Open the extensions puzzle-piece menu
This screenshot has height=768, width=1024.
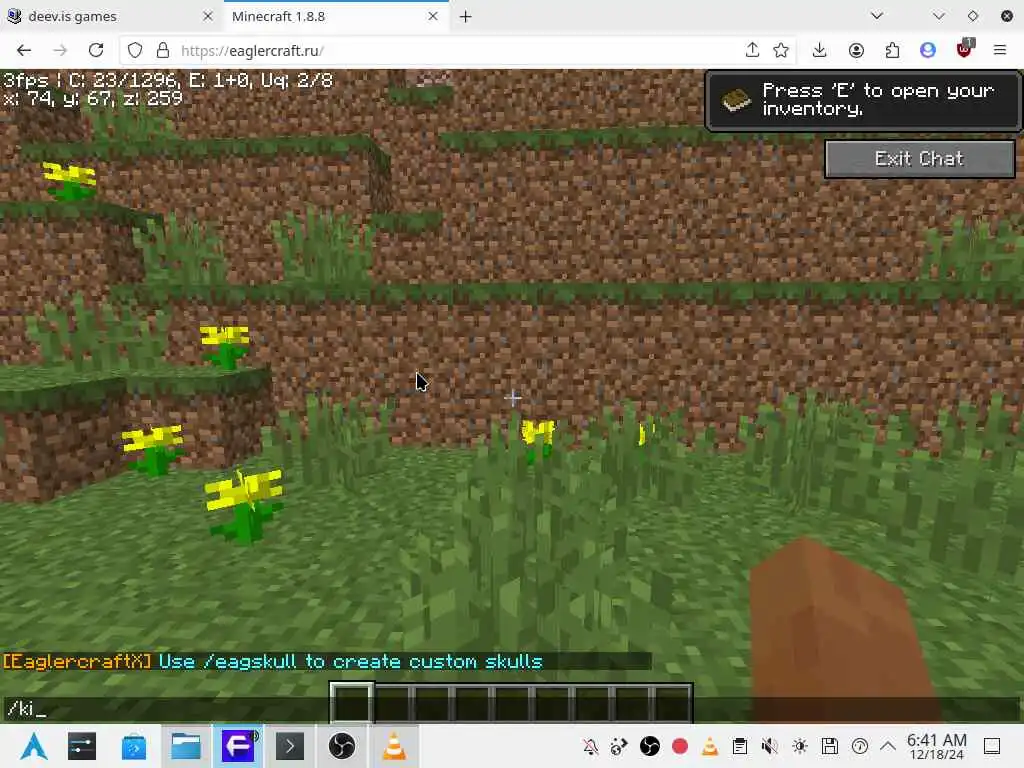point(892,50)
